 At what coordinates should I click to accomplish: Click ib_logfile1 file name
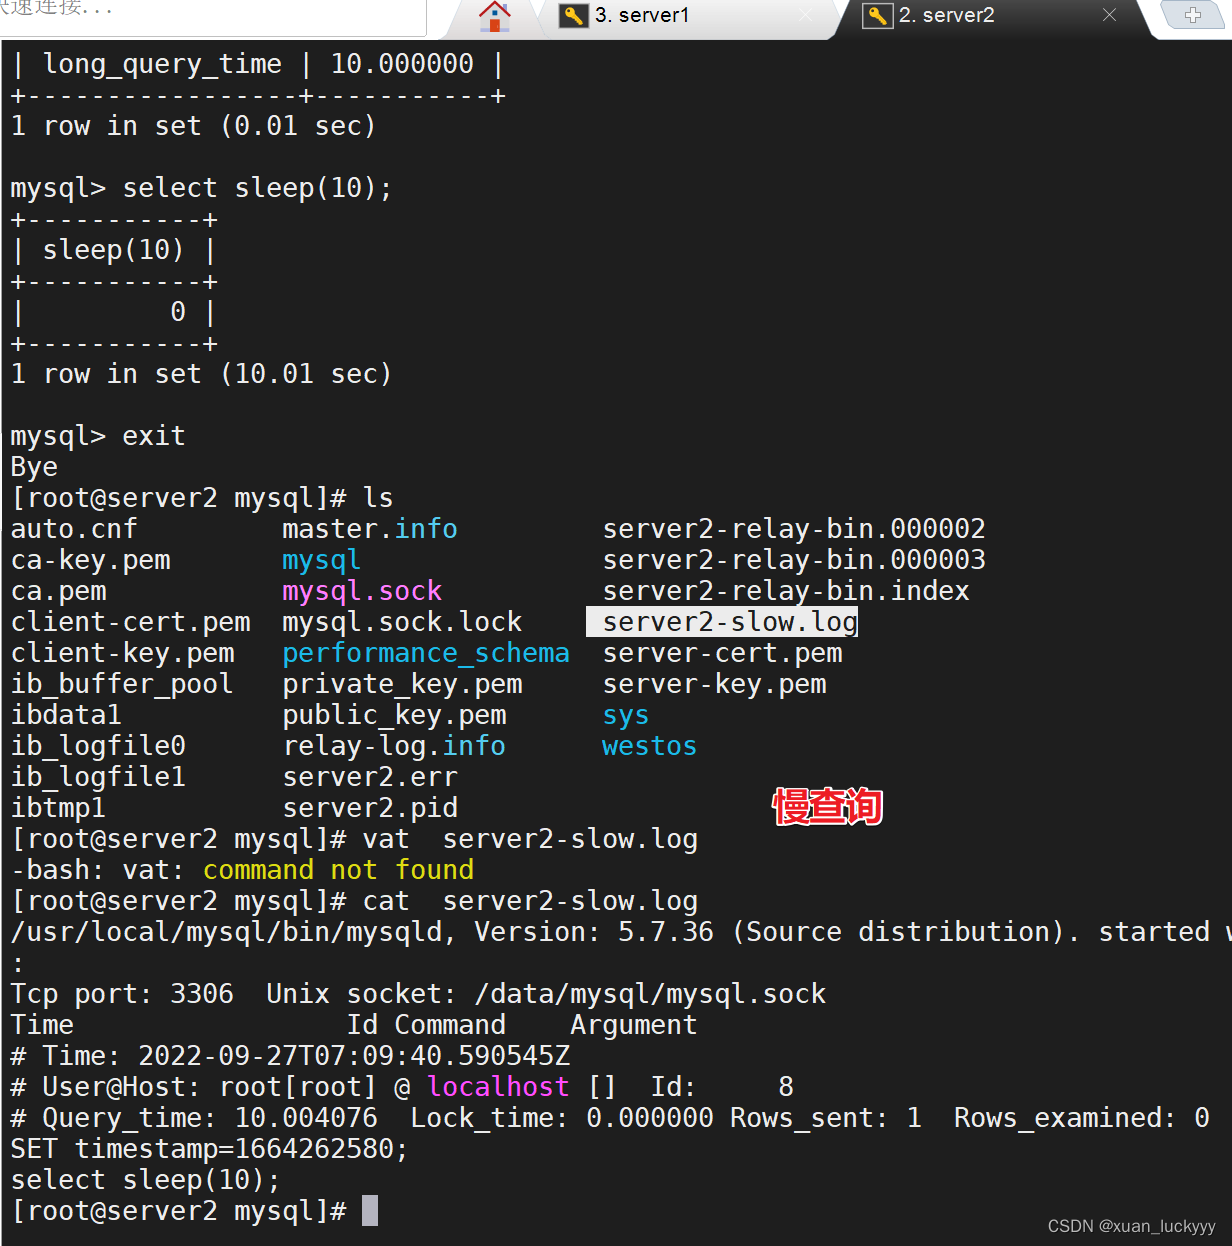tap(98, 777)
